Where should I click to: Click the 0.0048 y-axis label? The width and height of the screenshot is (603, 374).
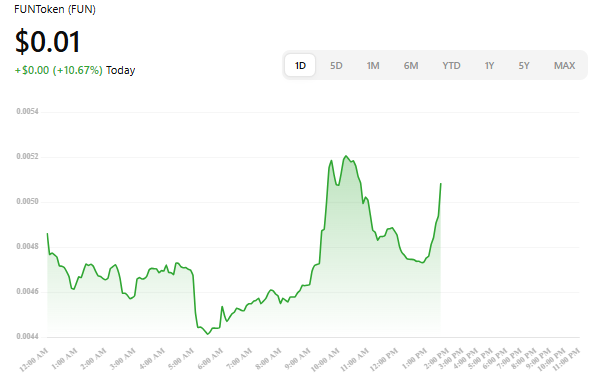pyautogui.click(x=27, y=246)
